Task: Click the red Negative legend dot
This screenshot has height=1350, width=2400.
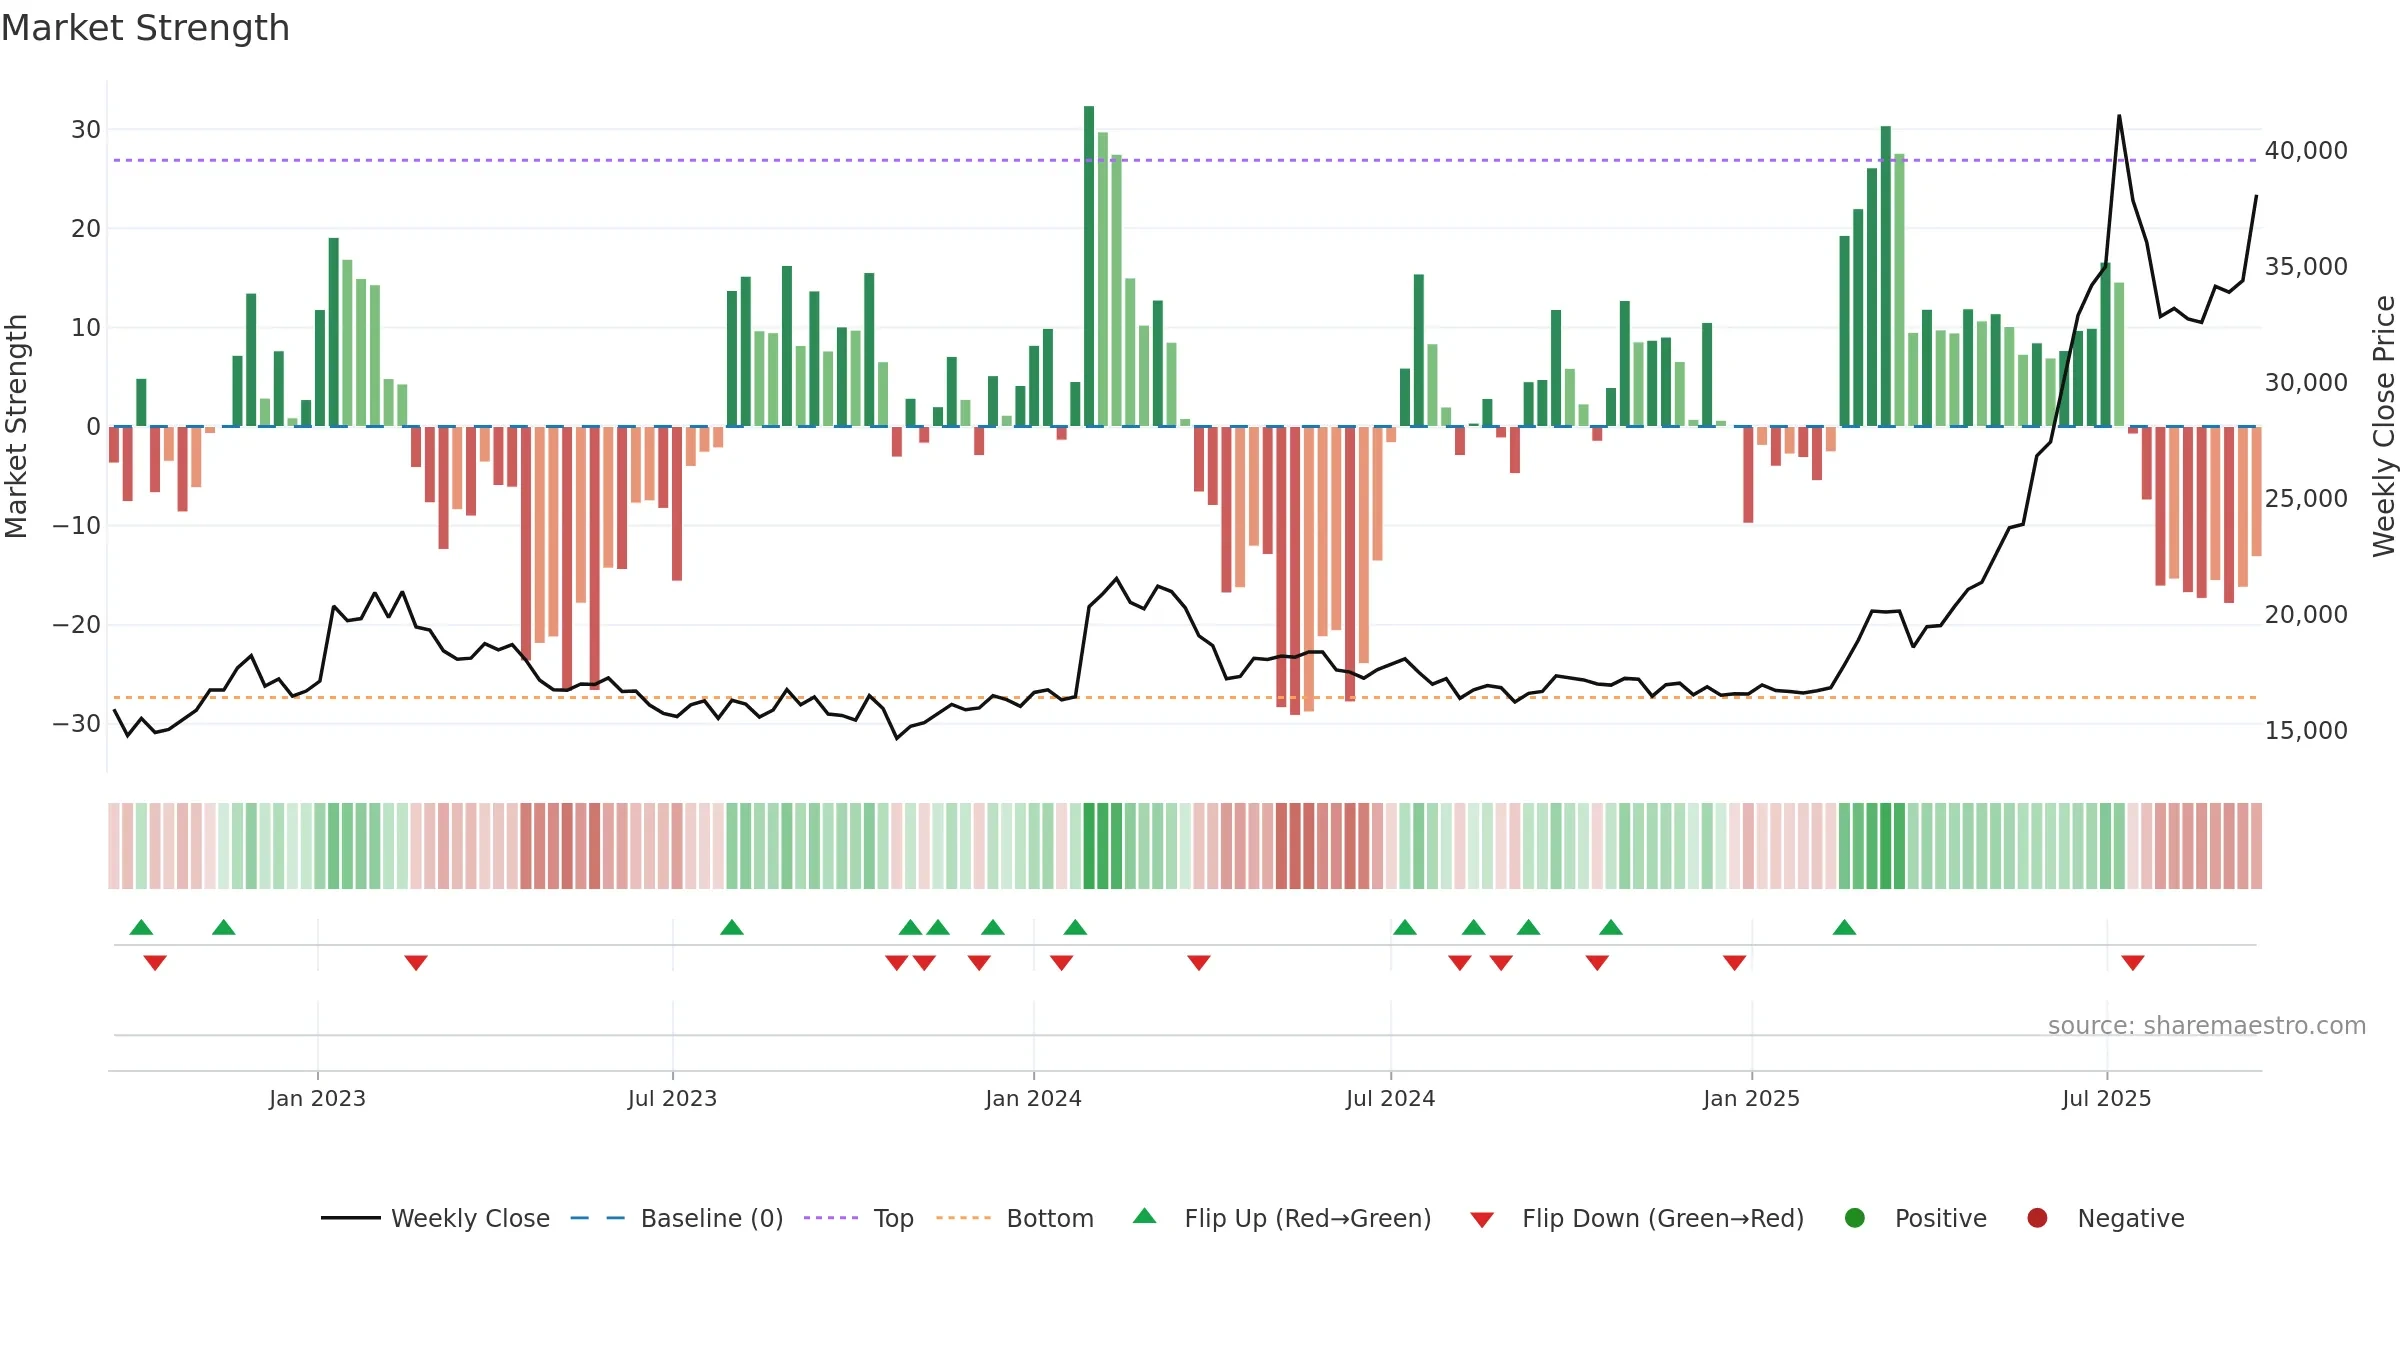Action: pyautogui.click(x=2037, y=1218)
